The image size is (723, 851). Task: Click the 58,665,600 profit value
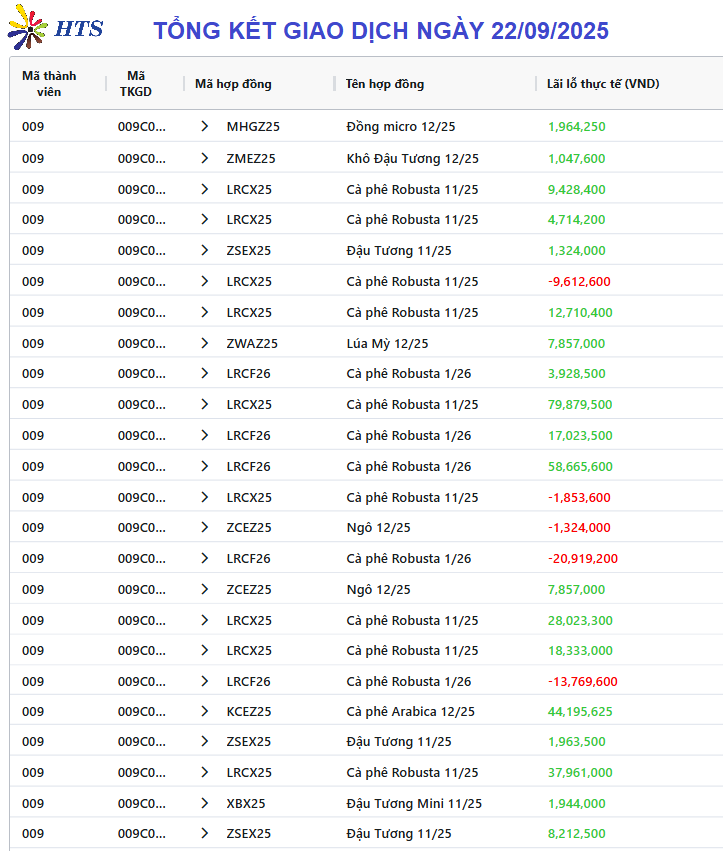point(580,467)
